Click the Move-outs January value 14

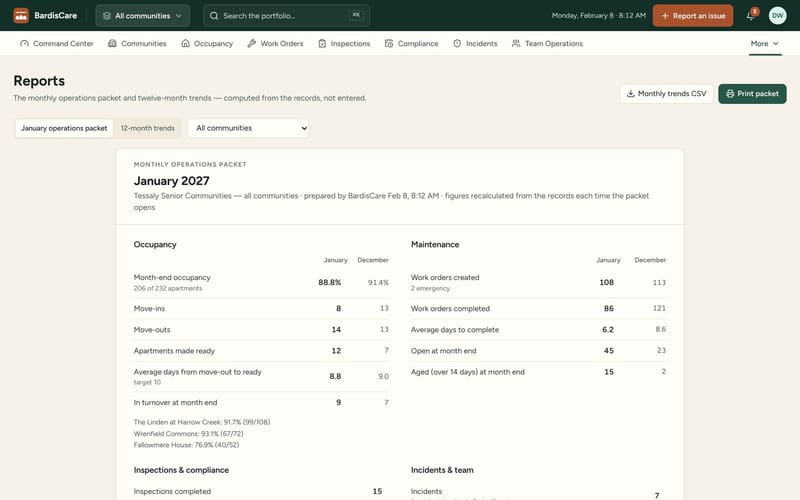pos(336,330)
